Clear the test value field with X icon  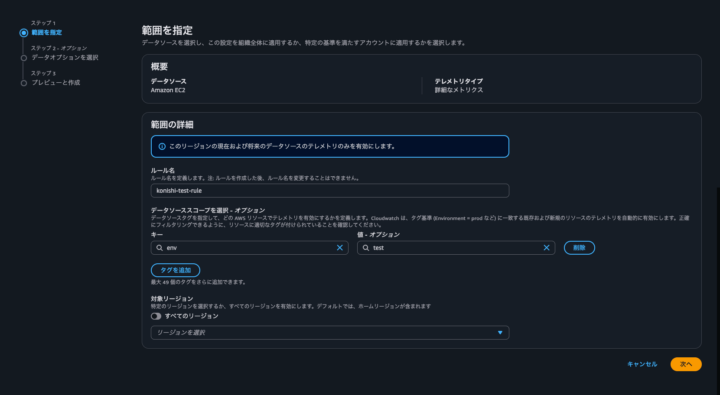(x=546, y=248)
